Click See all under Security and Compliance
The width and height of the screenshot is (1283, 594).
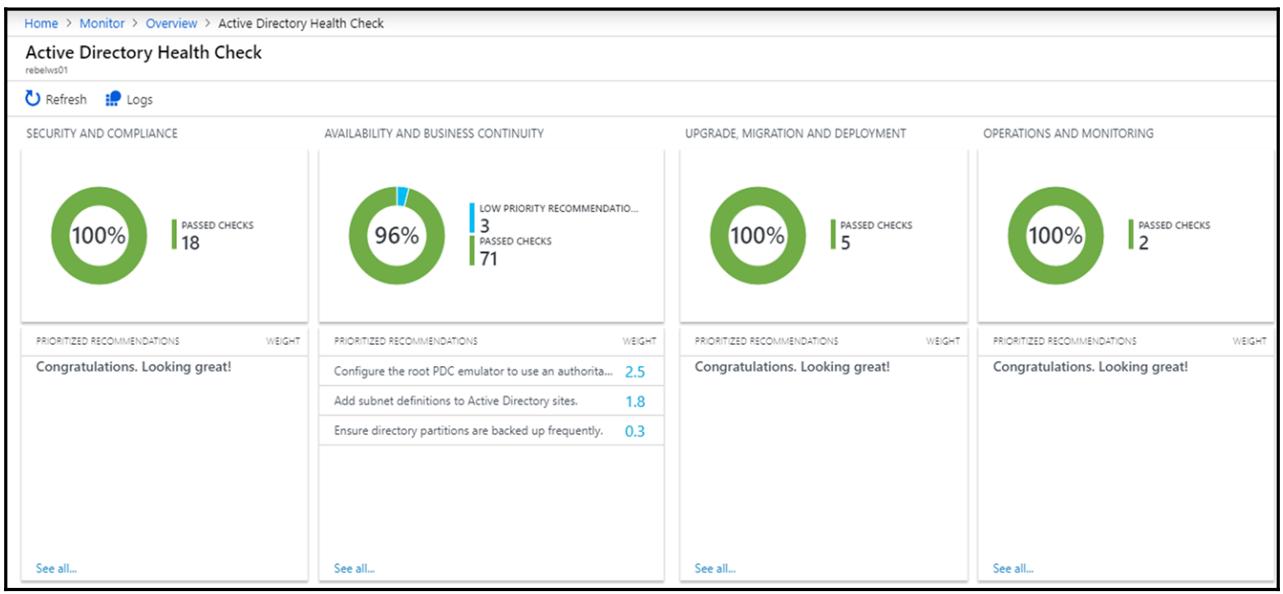pyautogui.click(x=56, y=568)
